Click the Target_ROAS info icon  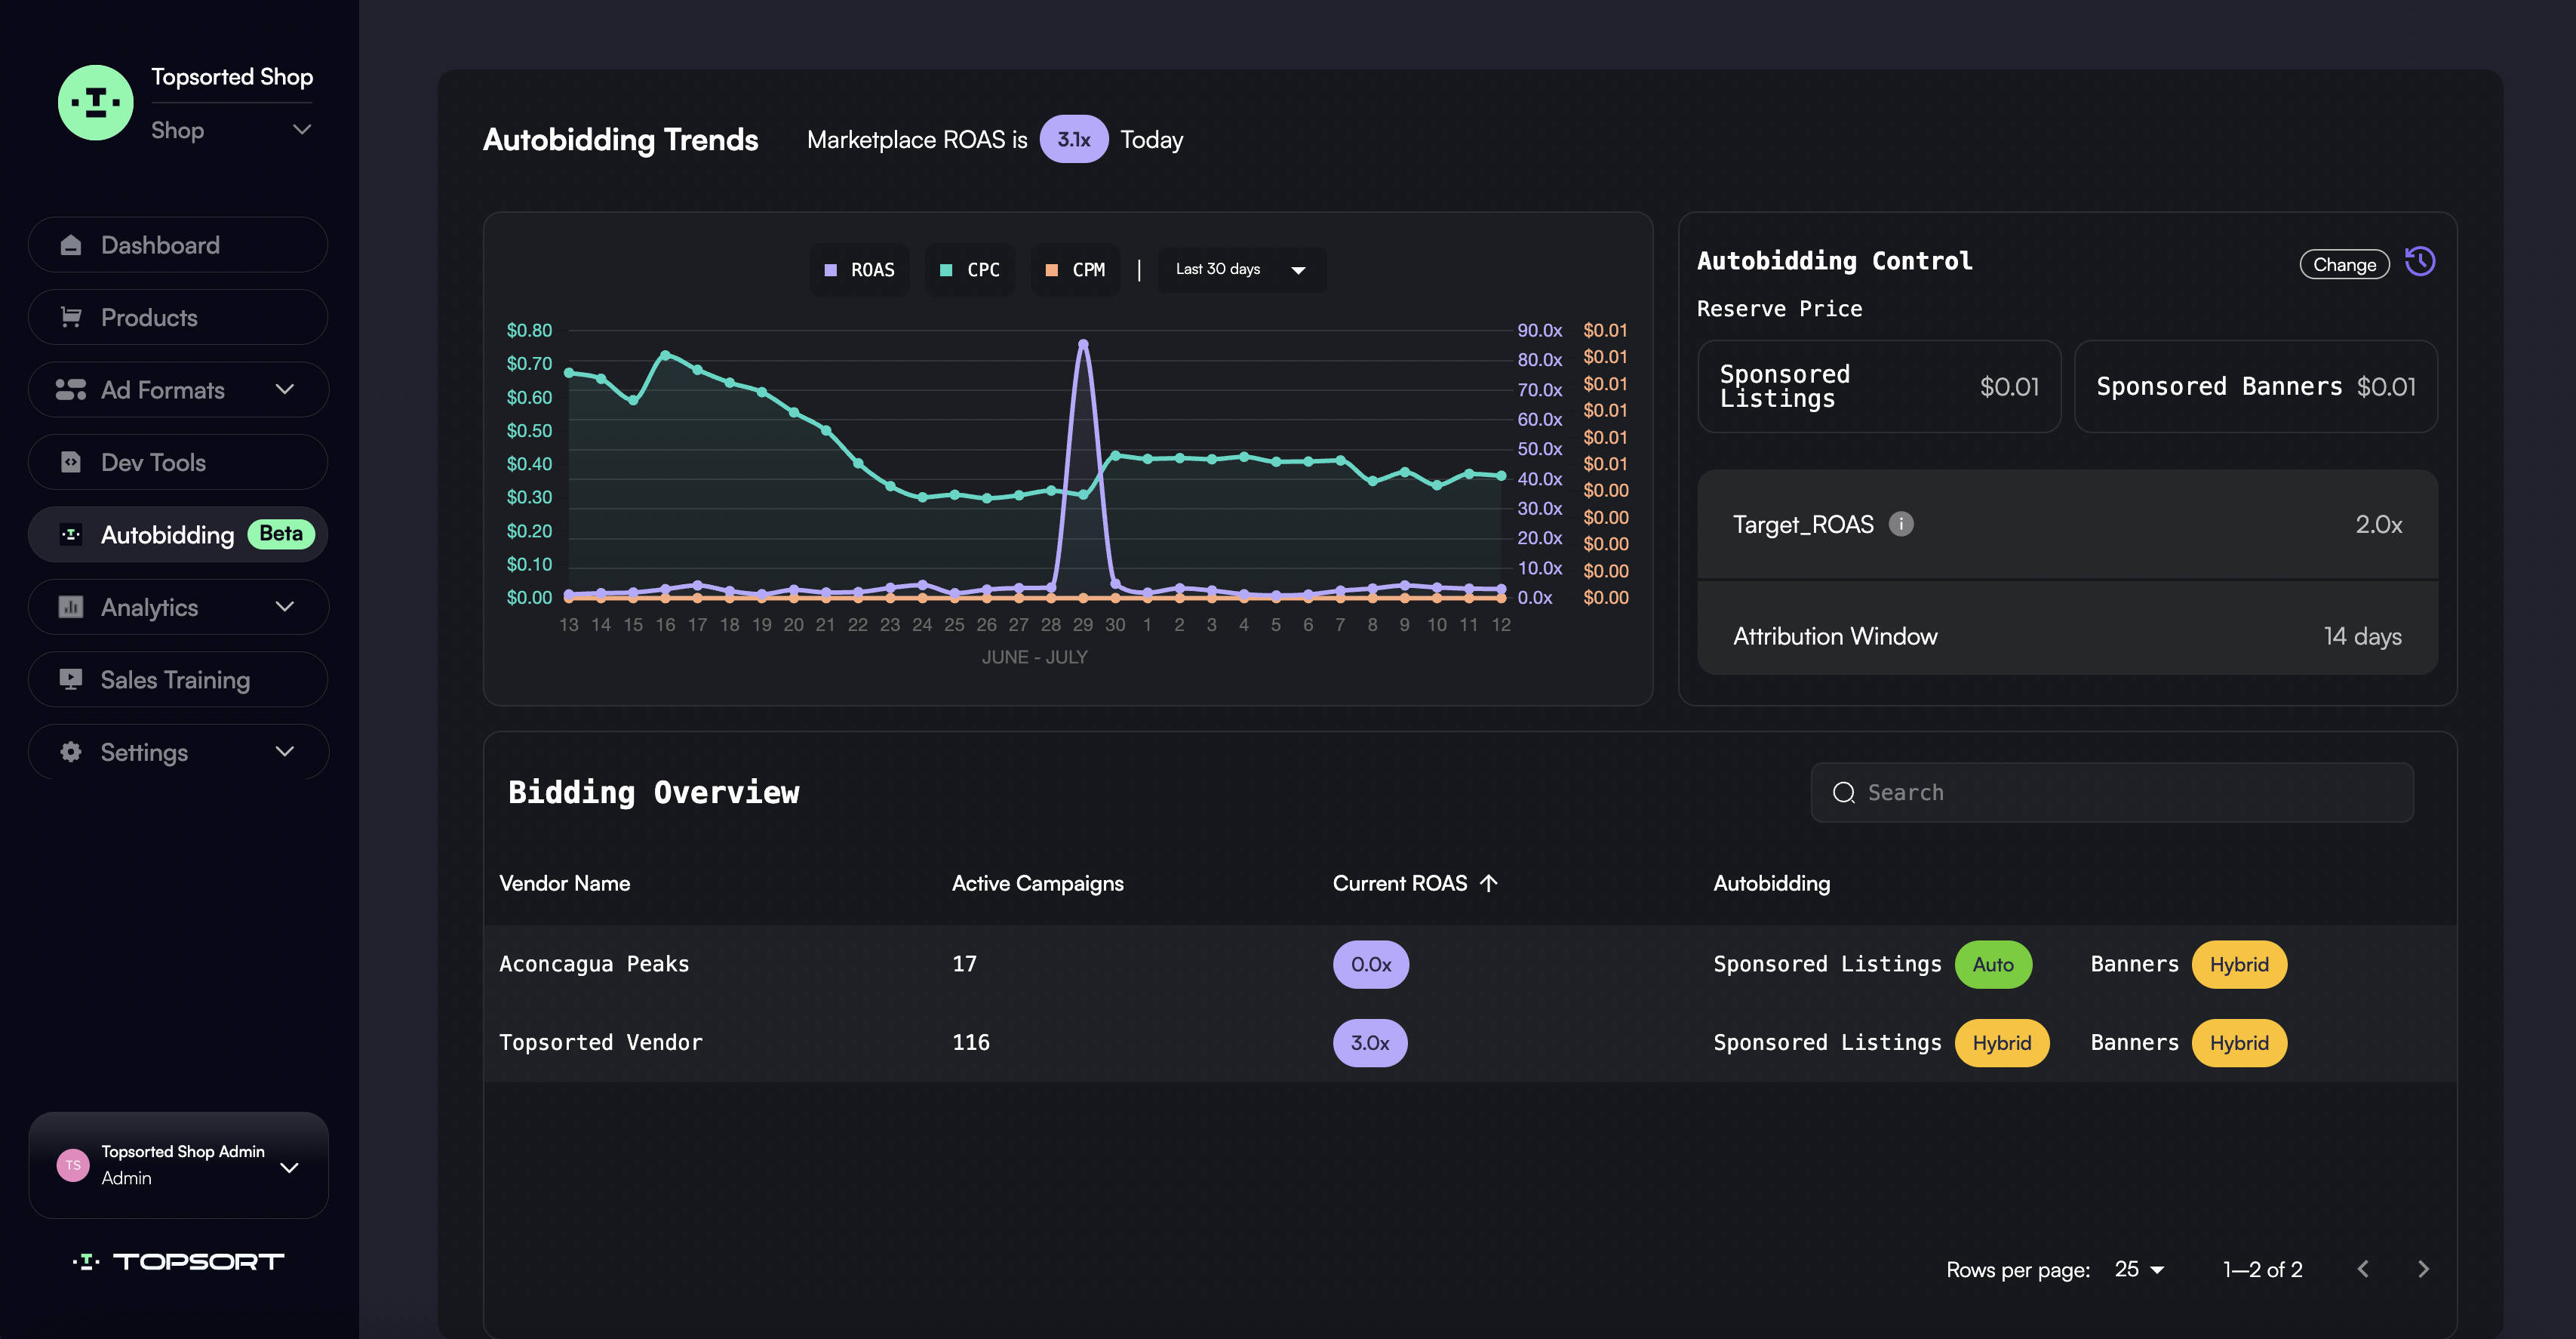tap(1900, 524)
